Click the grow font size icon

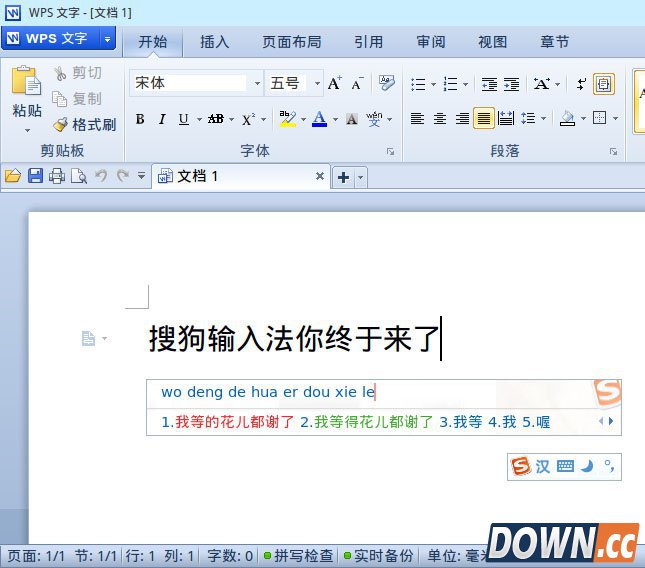pos(335,83)
